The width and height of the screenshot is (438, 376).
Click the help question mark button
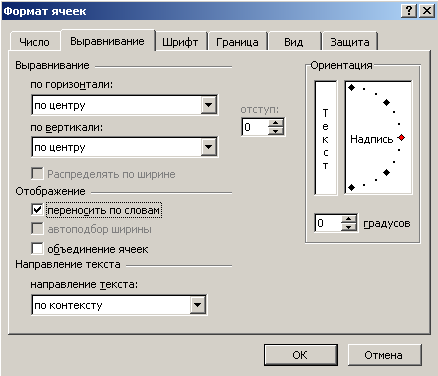coord(409,11)
